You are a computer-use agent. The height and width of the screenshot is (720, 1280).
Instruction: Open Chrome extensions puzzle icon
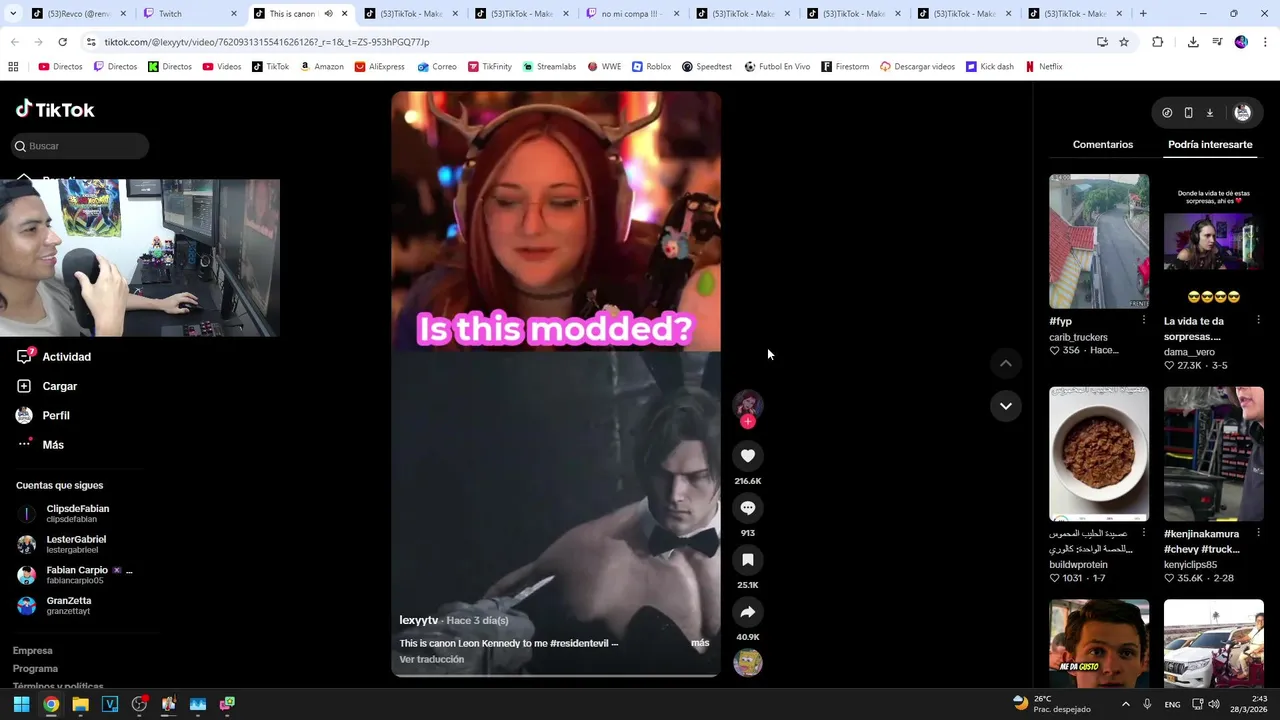(x=1158, y=42)
